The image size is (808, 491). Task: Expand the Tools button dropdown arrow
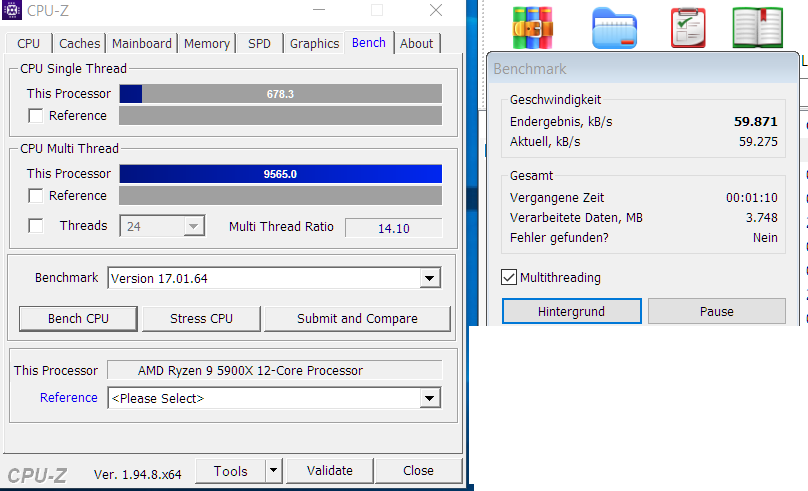point(274,470)
